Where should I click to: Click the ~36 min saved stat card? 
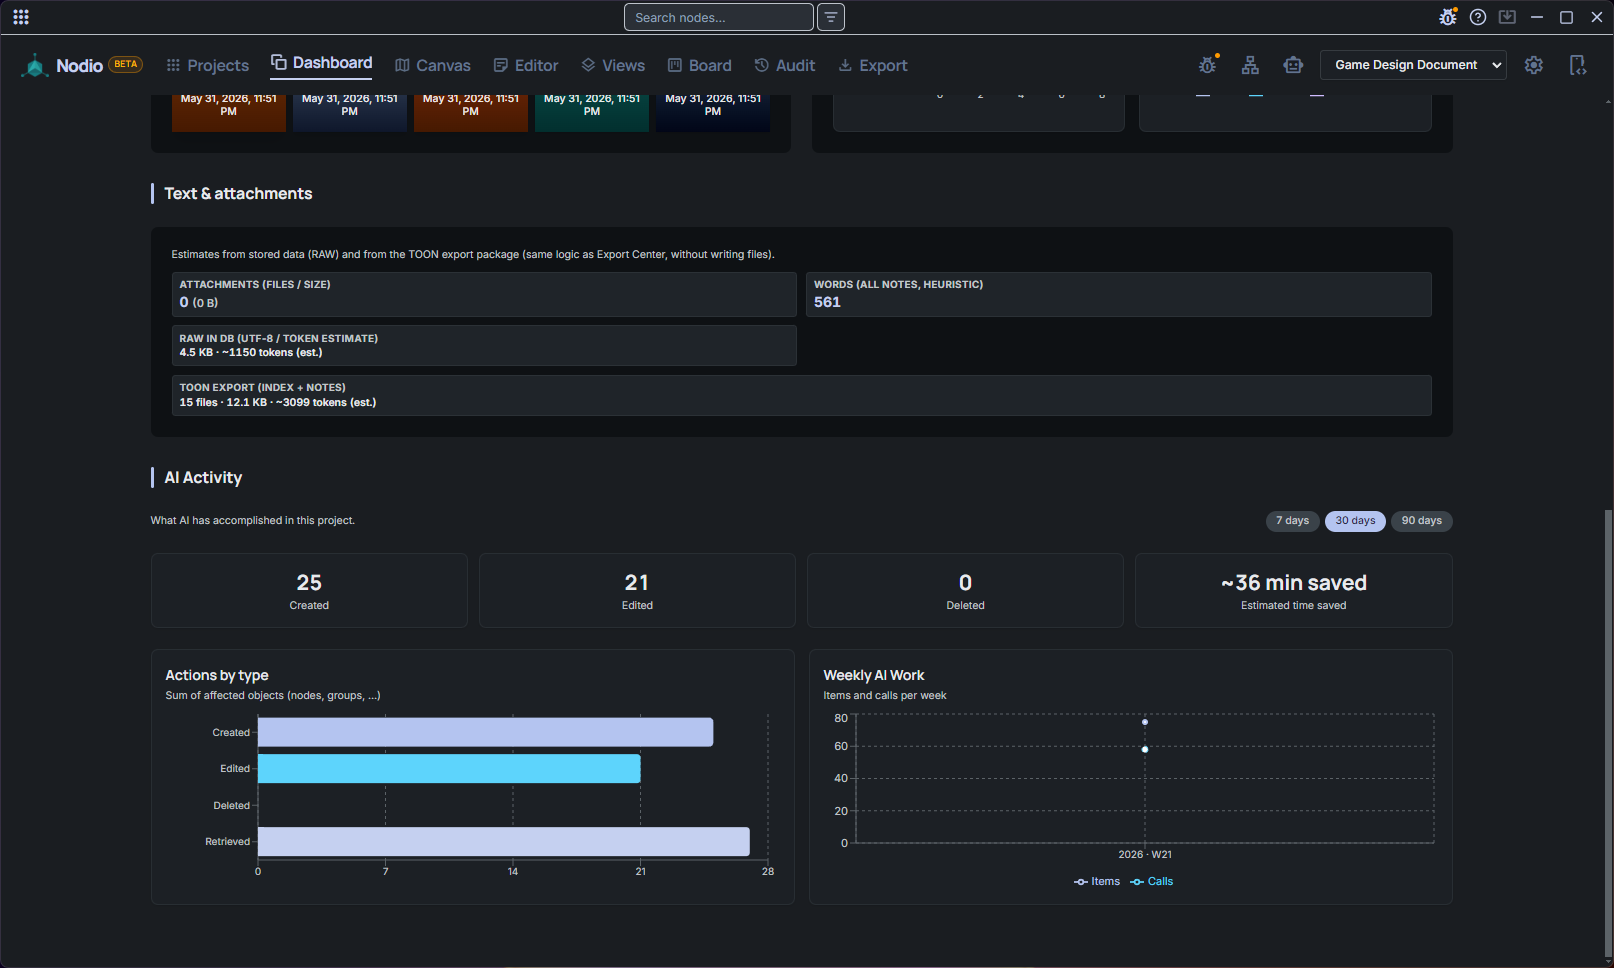[x=1293, y=591]
